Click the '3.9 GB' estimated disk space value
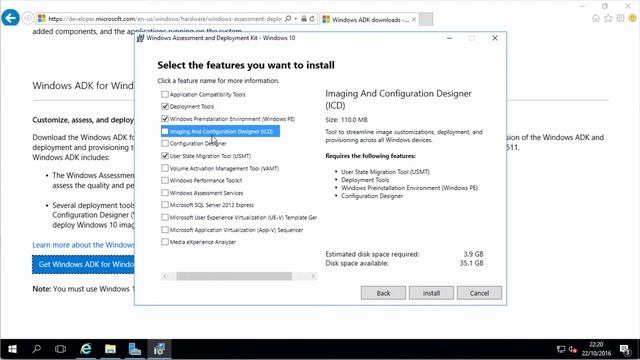The image size is (640, 360). tap(473, 254)
